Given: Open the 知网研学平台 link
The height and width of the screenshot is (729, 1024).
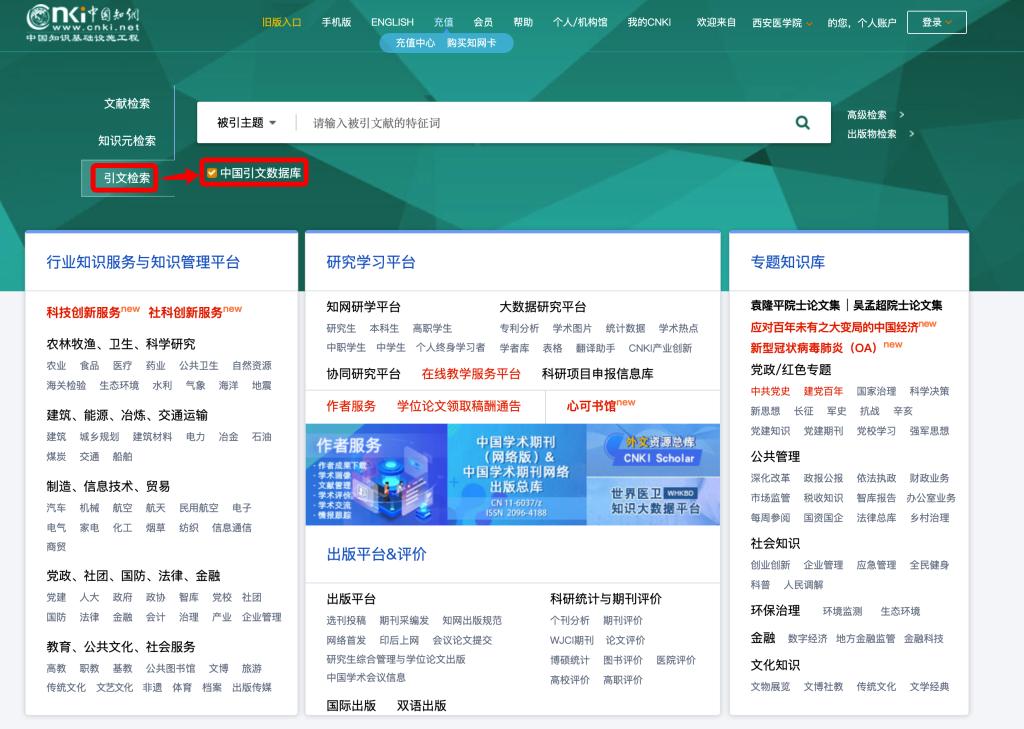Looking at the screenshot, I should [364, 306].
